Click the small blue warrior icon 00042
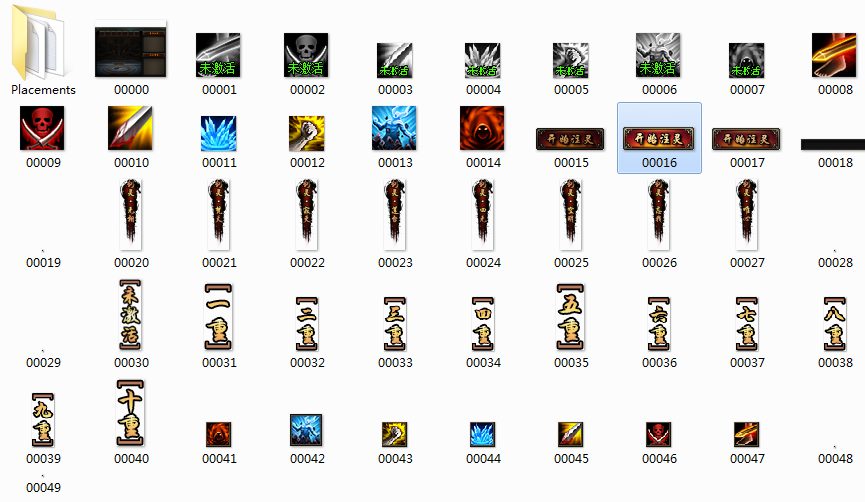The image size is (865, 502). [x=306, y=429]
